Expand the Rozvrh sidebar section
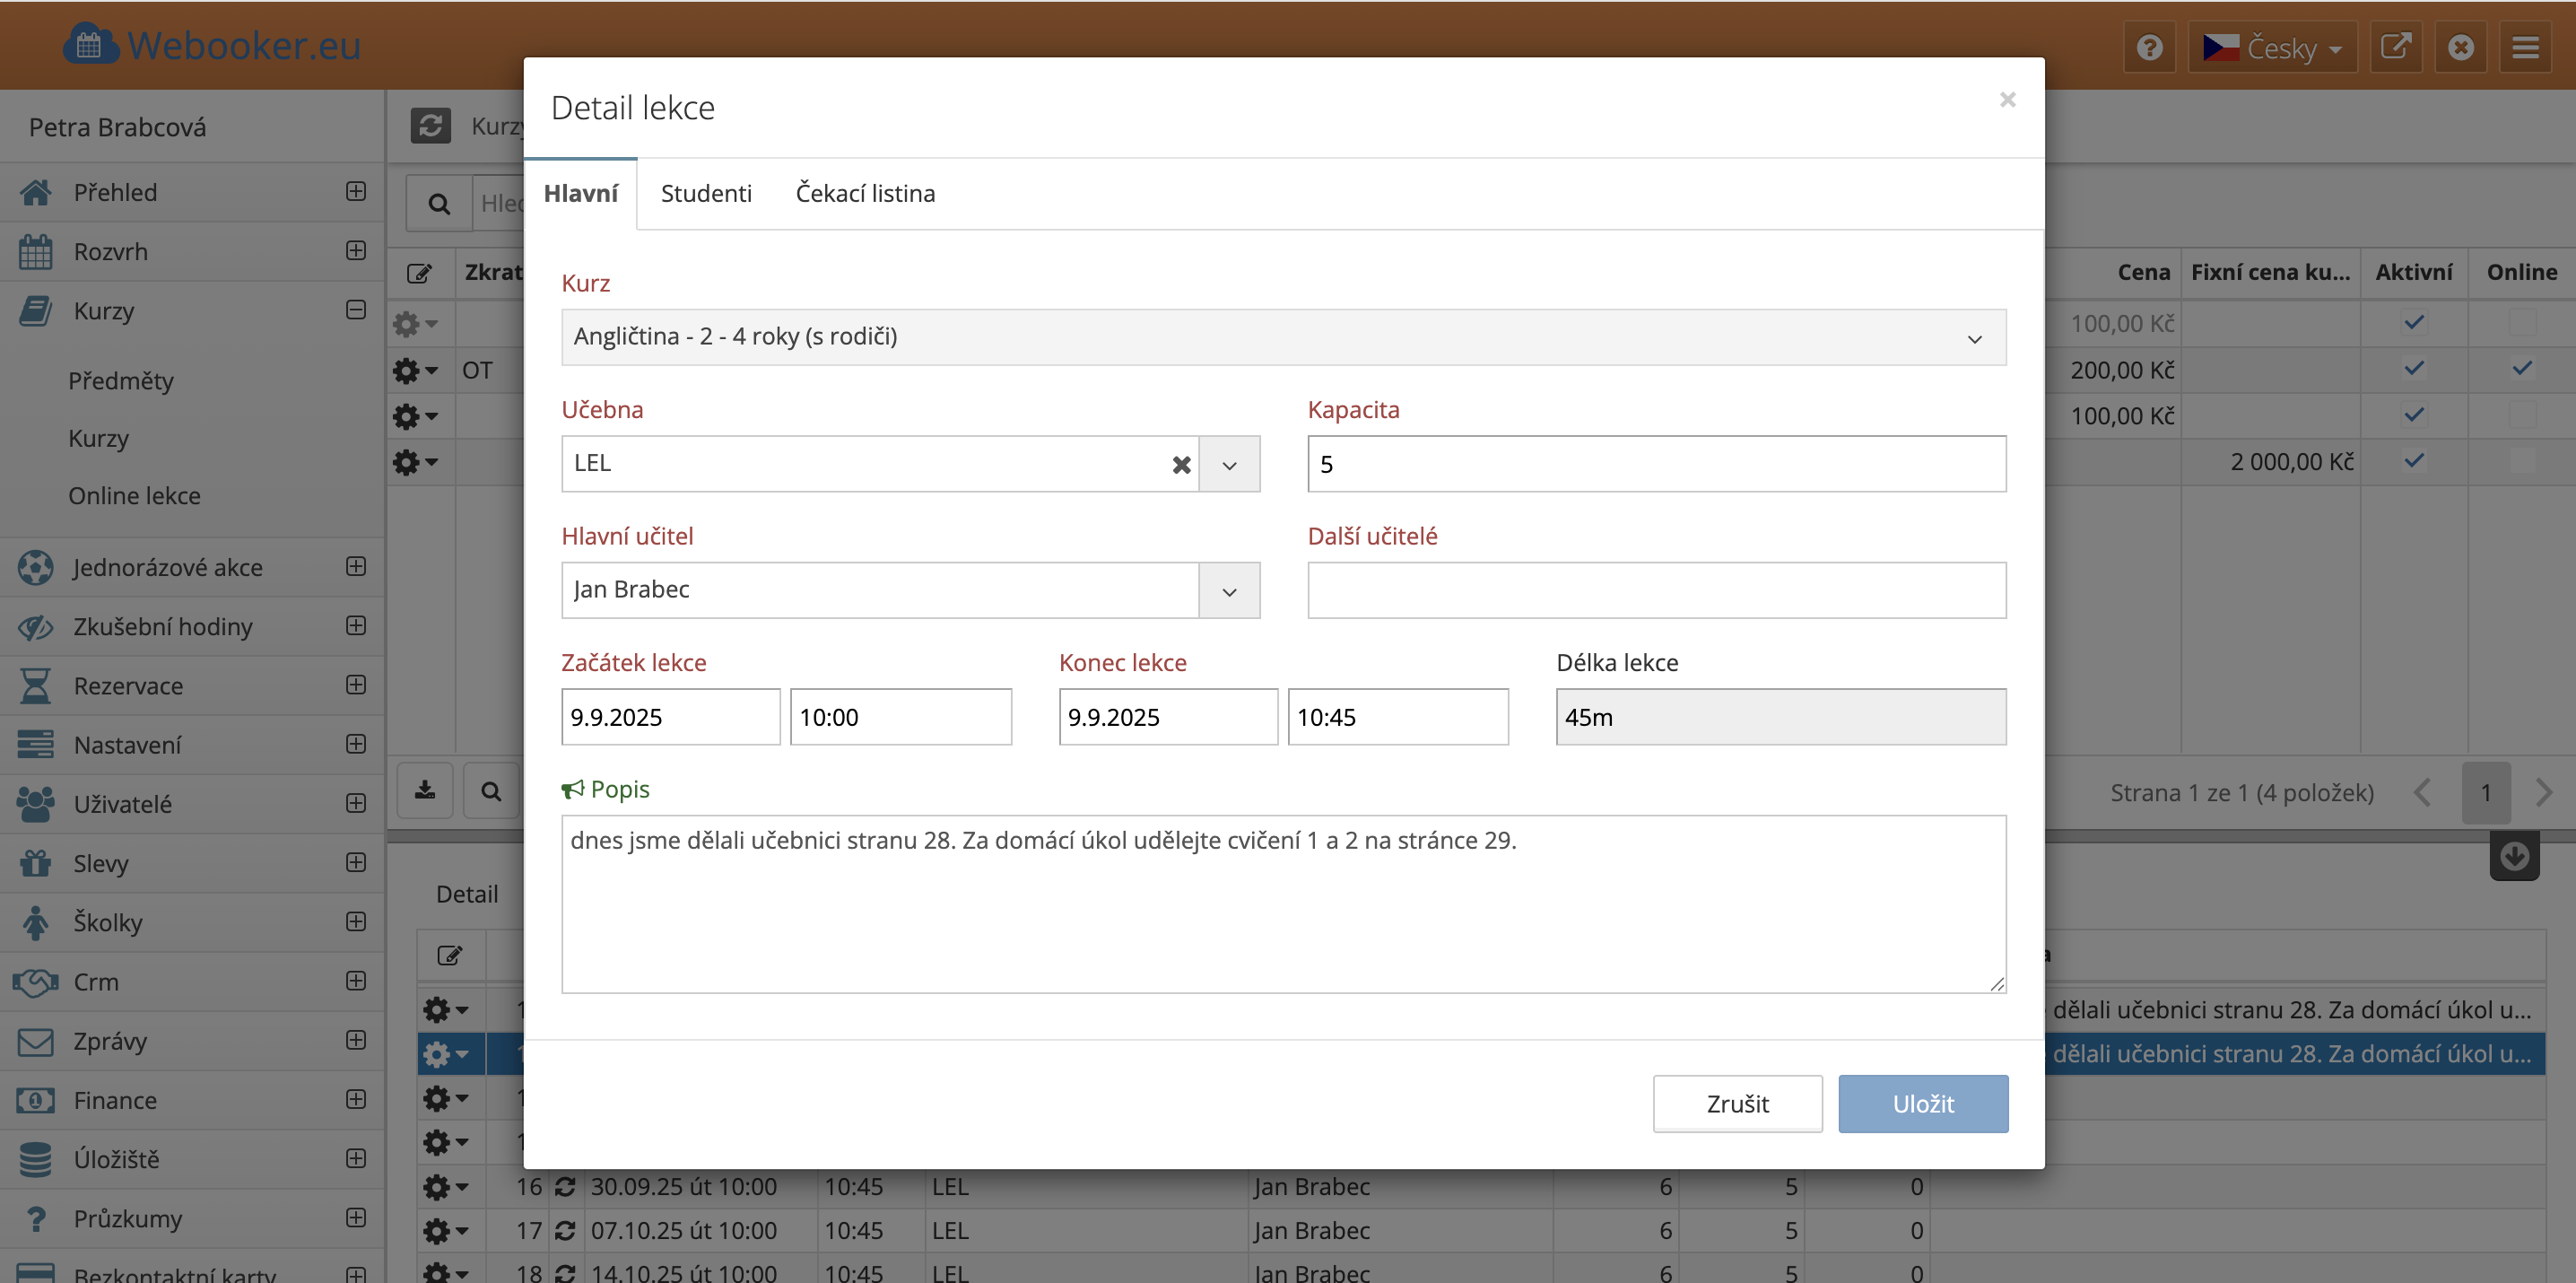Viewport: 2576px width, 1283px height. pos(356,251)
